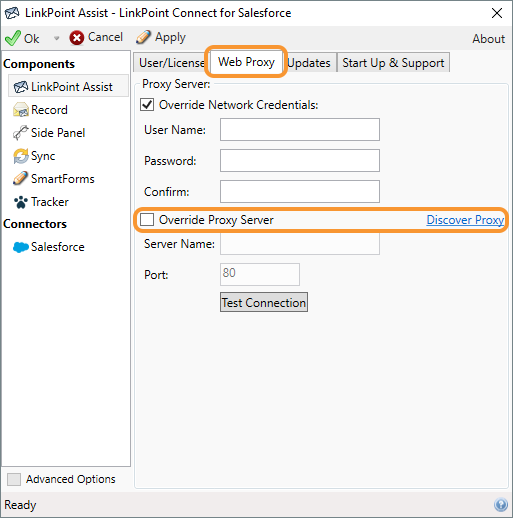Open the Start Up & Support tab
Image resolution: width=513 pixels, height=518 pixels.
coord(393,63)
